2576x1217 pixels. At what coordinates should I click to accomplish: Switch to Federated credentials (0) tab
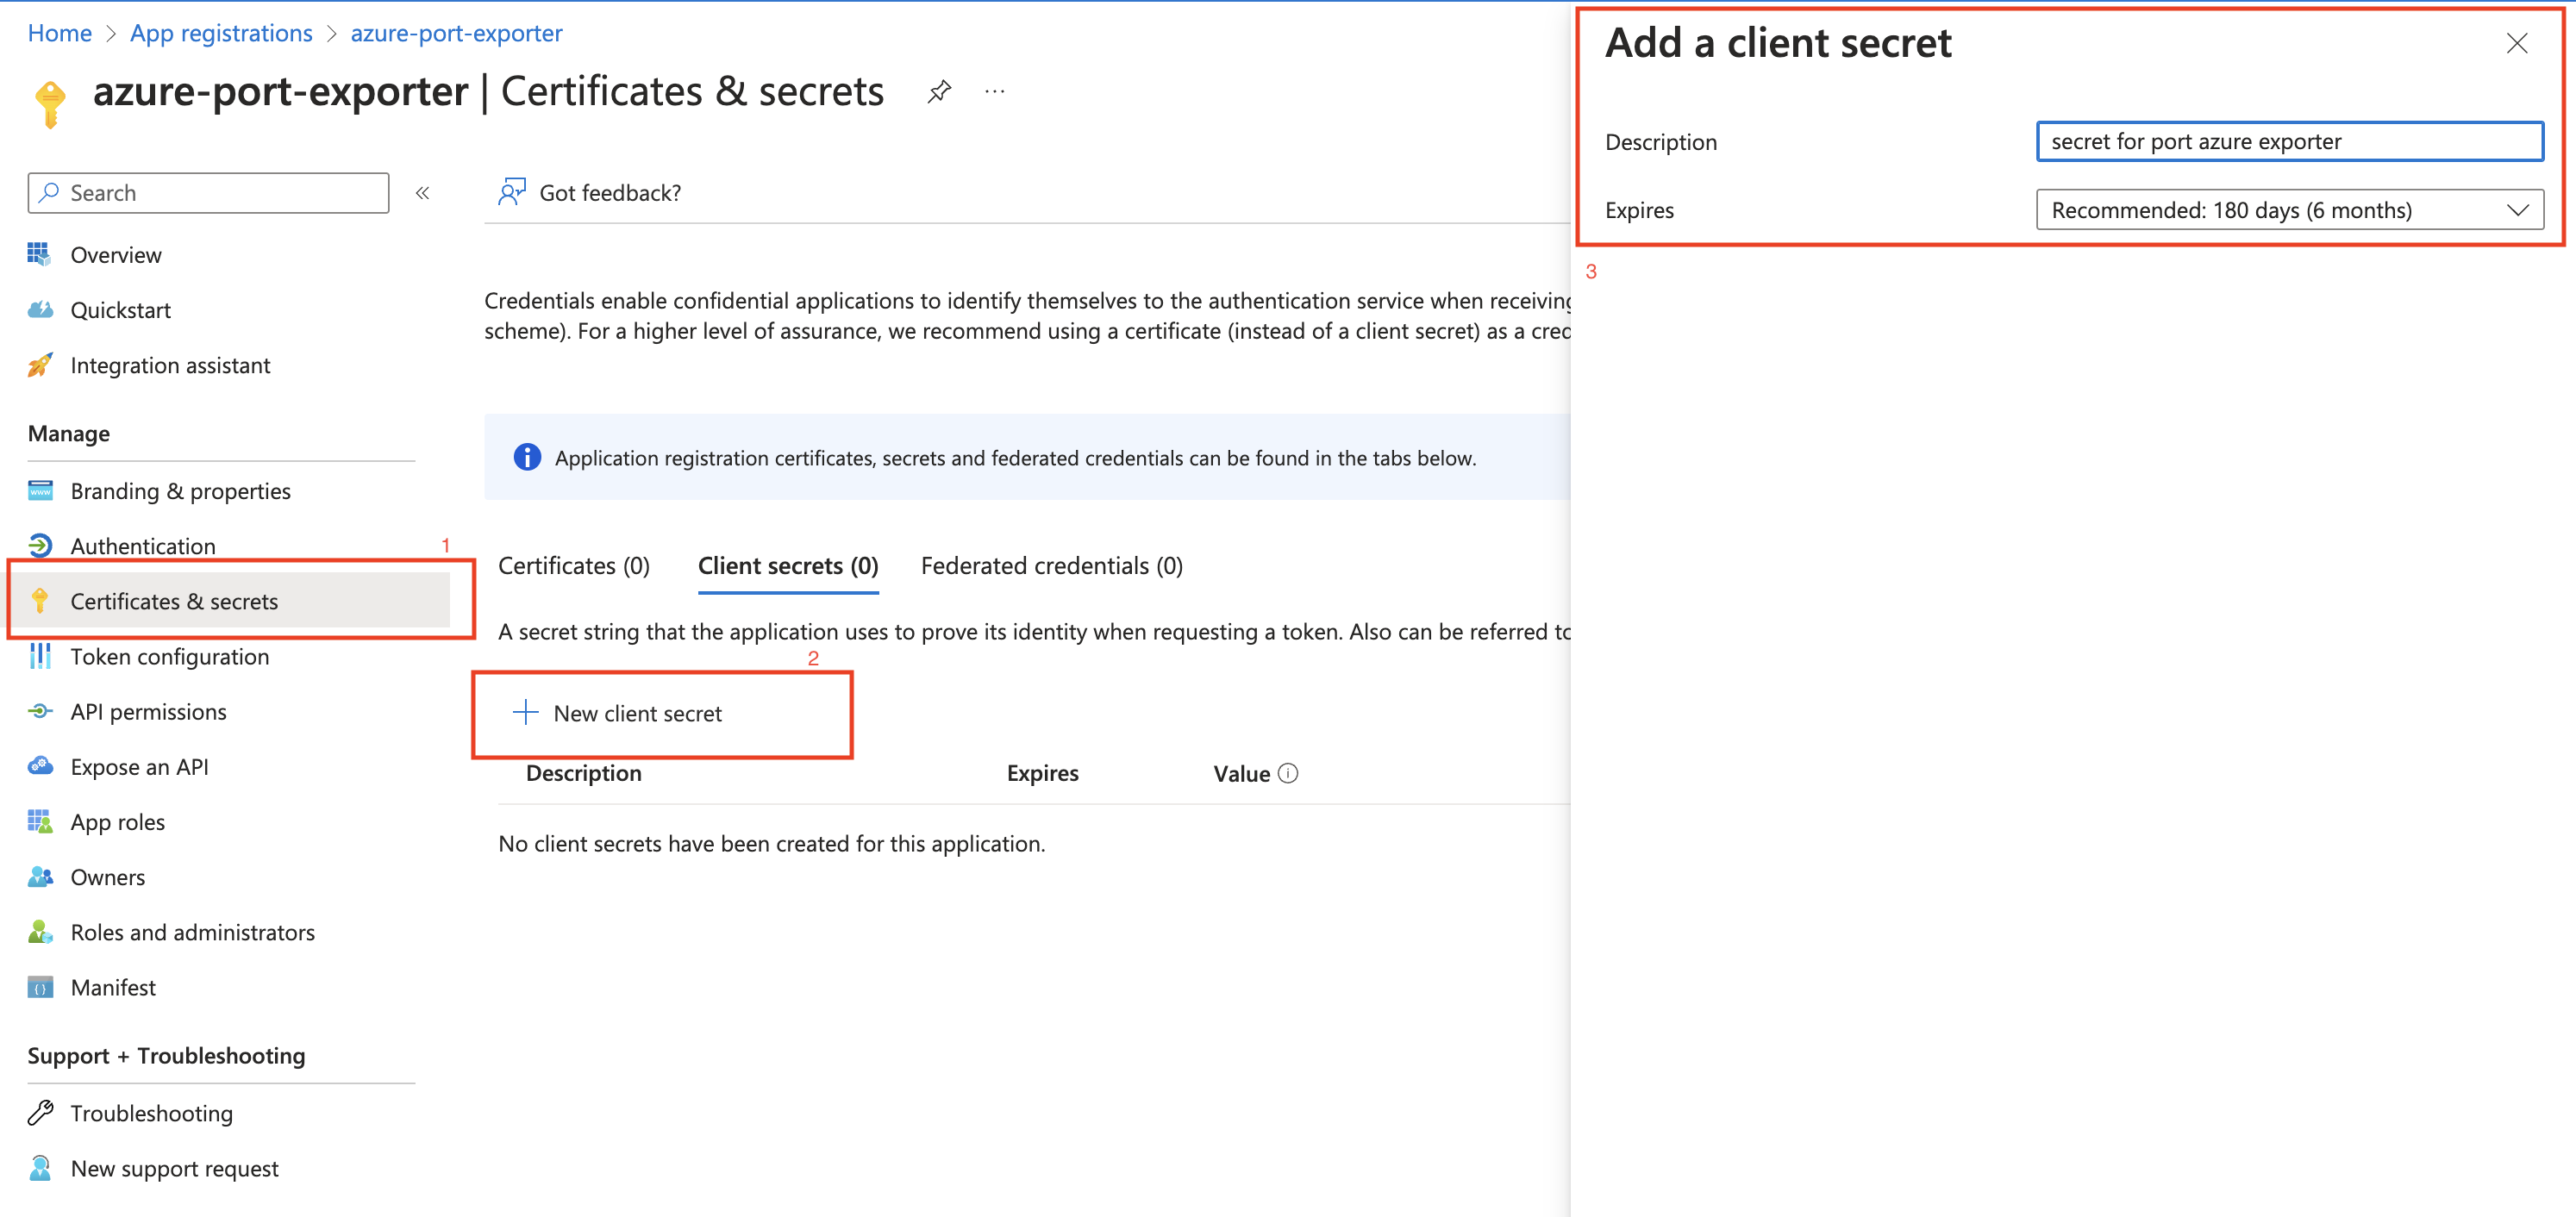pyautogui.click(x=1051, y=566)
